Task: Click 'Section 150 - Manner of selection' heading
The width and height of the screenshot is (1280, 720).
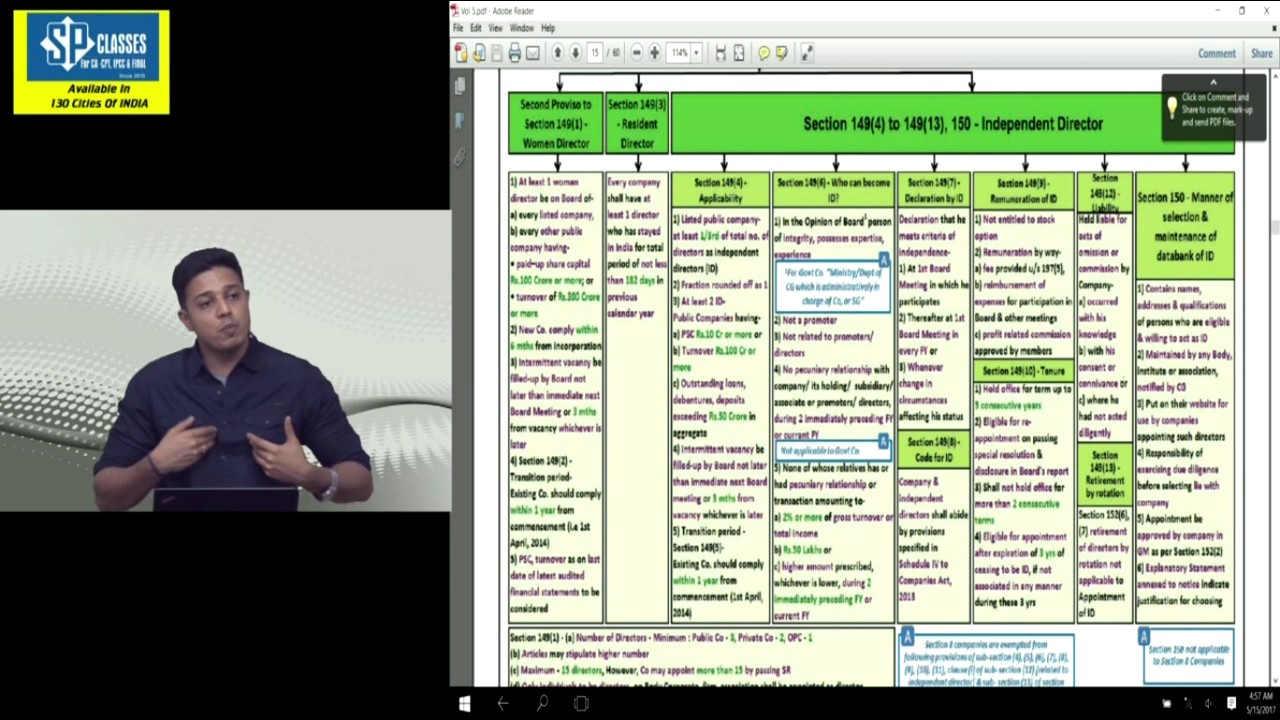Action: point(1185,226)
